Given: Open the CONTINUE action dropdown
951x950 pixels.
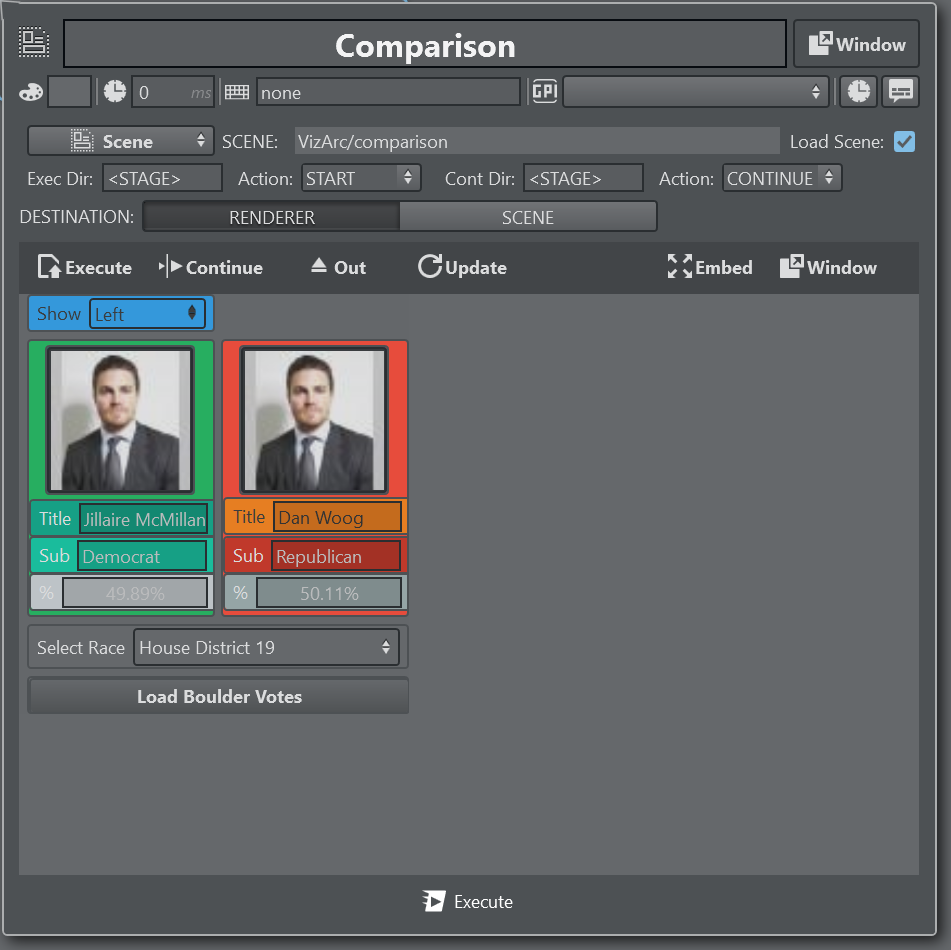Looking at the screenshot, I should pos(781,179).
